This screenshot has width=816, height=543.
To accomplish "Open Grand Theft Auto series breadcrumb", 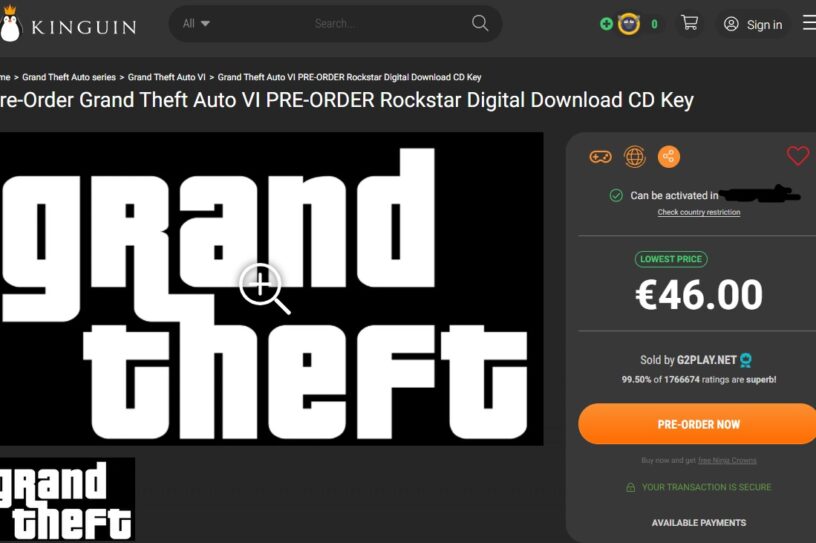I will [69, 77].
